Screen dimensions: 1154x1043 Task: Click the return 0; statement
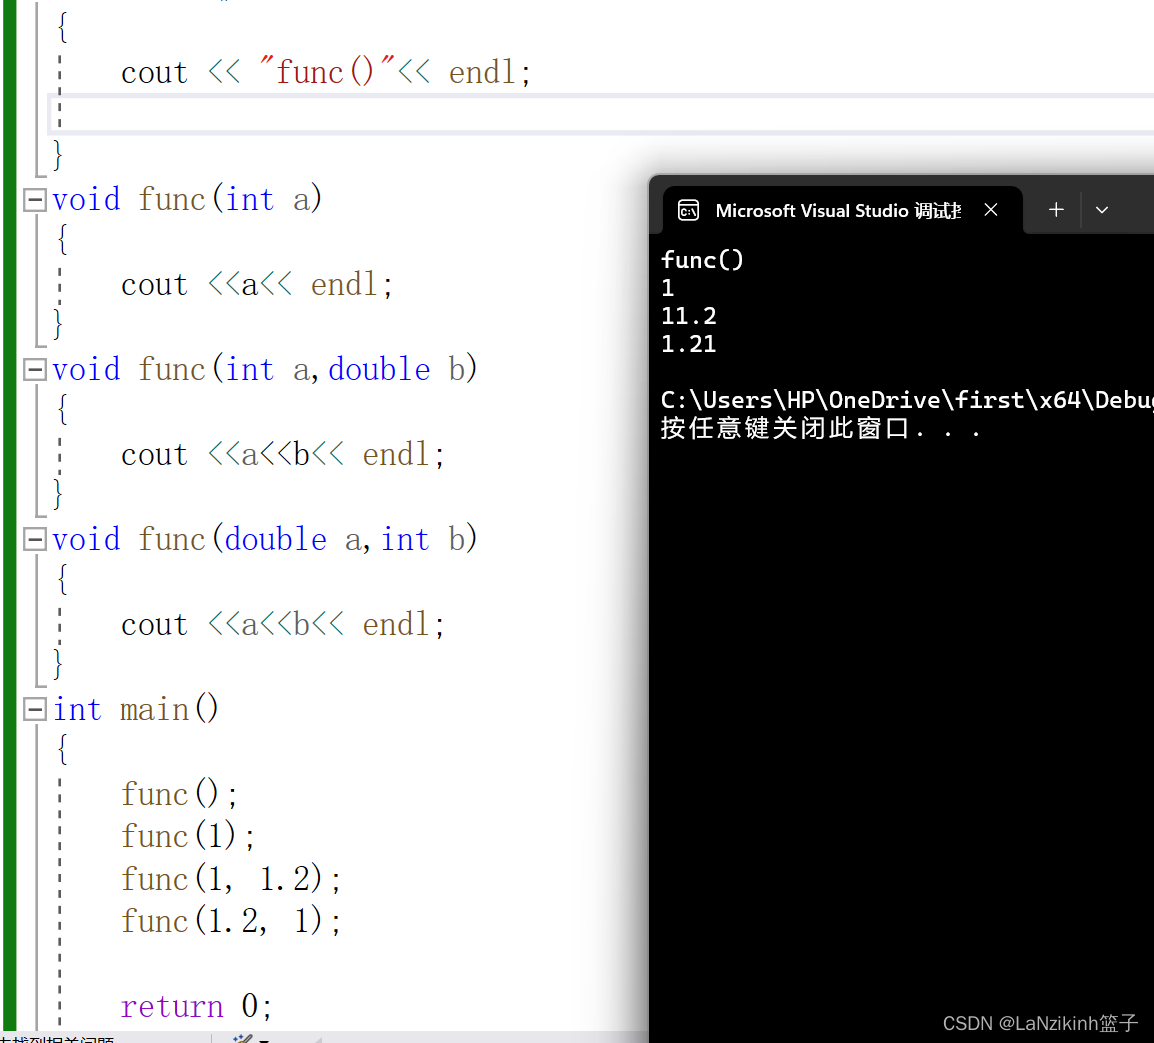(196, 1006)
